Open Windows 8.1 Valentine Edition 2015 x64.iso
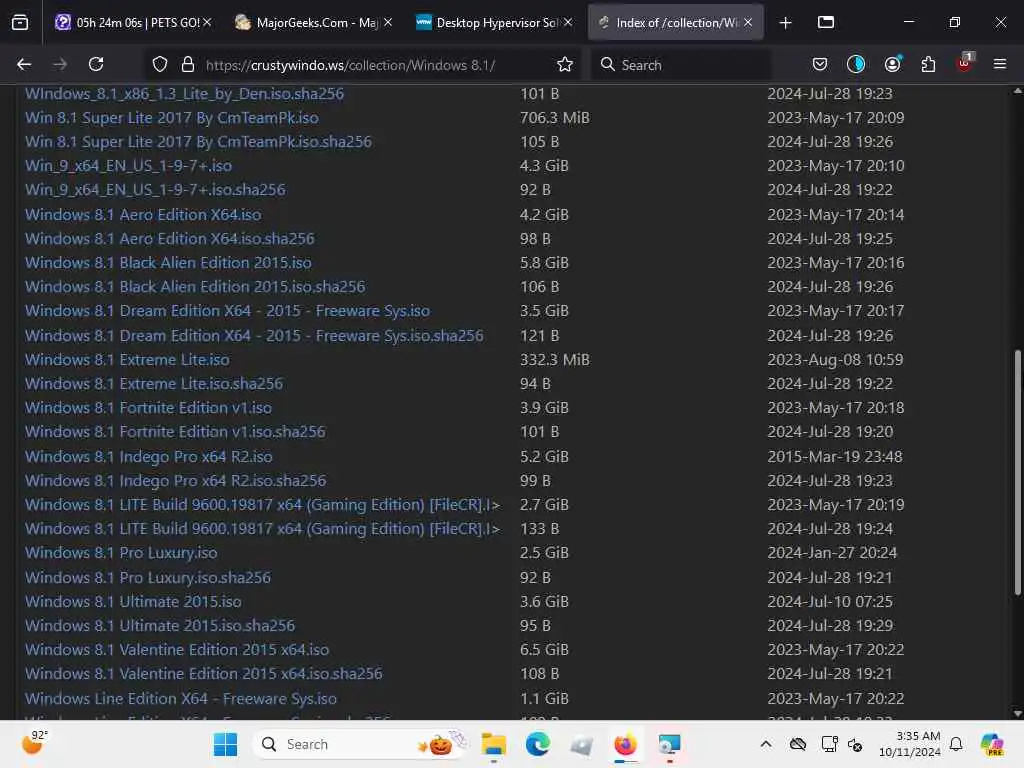Image resolution: width=1024 pixels, height=768 pixels. [x=177, y=650]
